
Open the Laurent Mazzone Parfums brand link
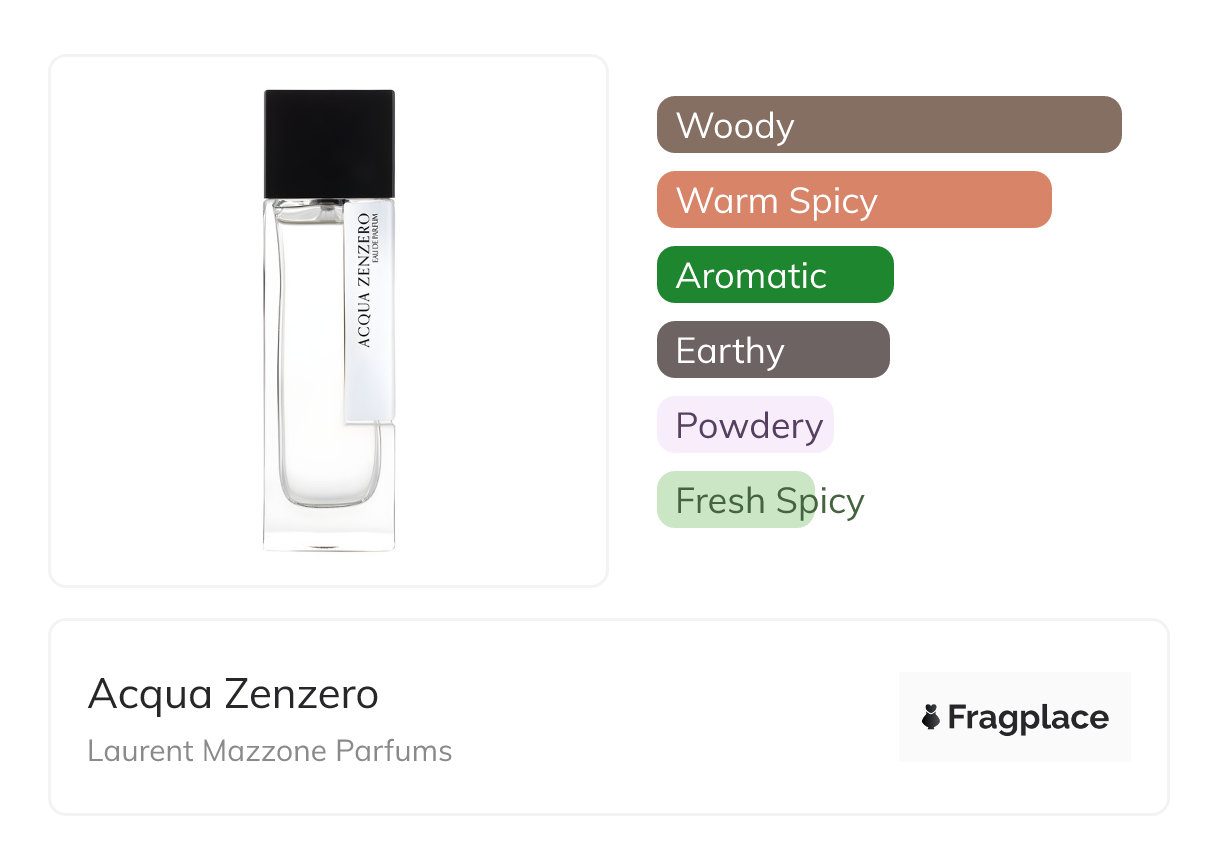coord(270,751)
